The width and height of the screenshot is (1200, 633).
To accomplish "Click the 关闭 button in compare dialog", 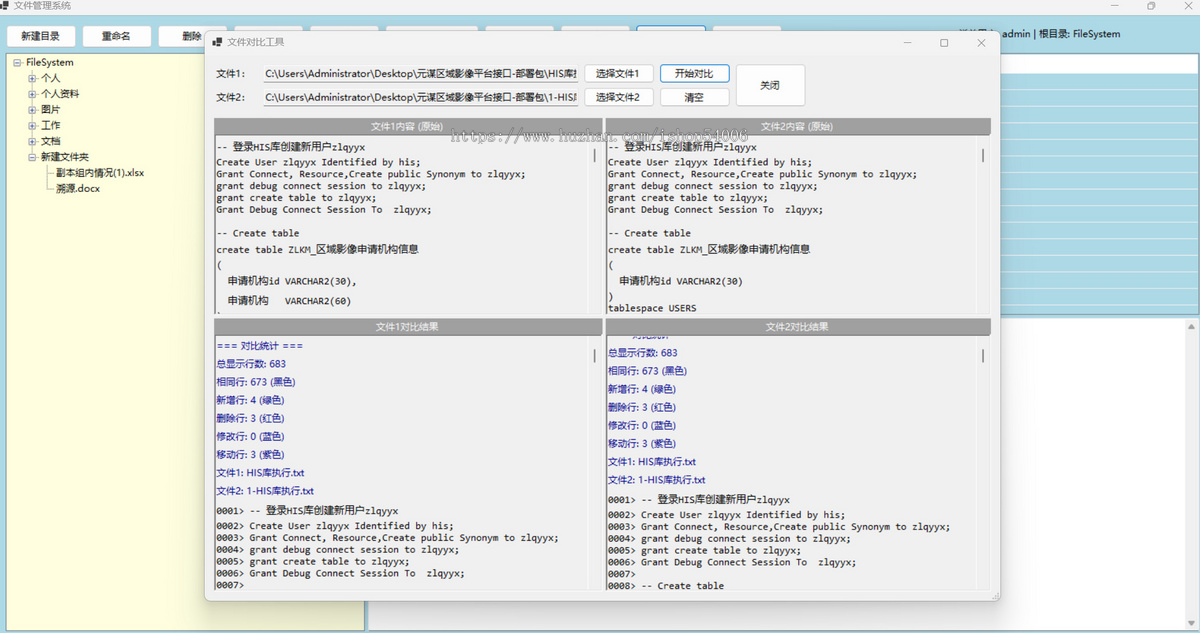I will click(x=769, y=86).
